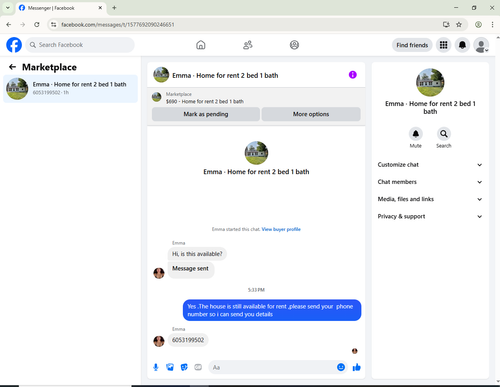500x387 pixels.
Task: Reload the page in Chrome
Action: coord(37,24)
